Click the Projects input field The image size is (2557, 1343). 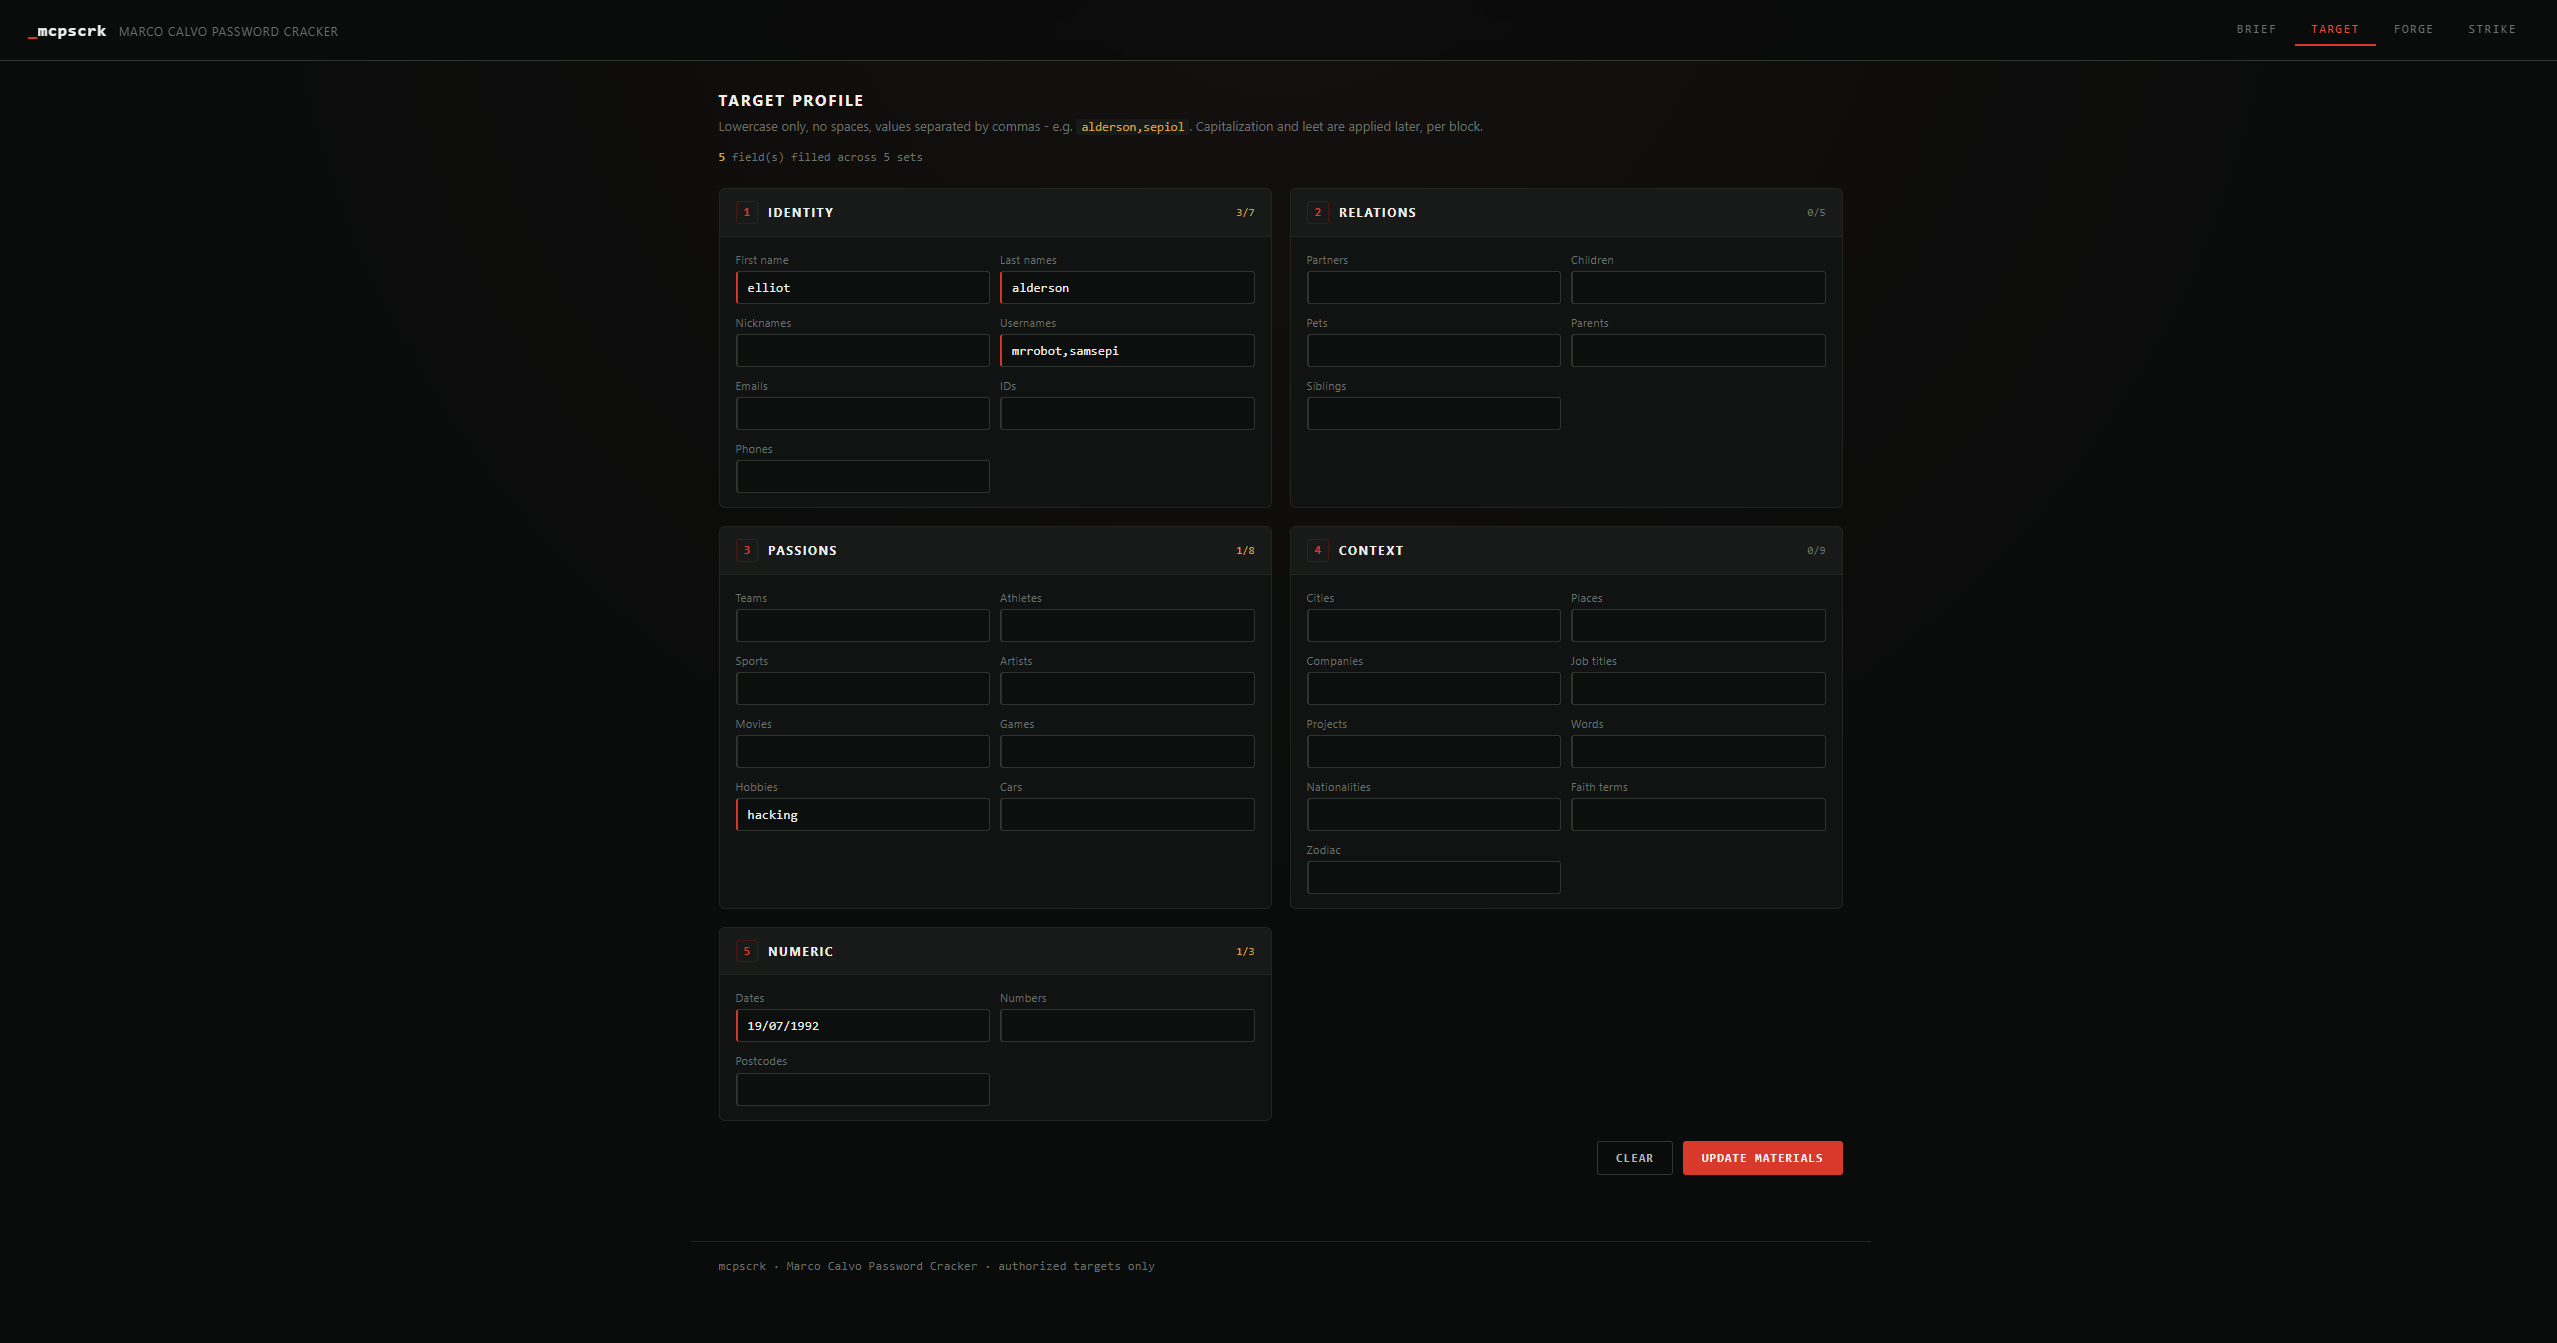pos(1433,752)
